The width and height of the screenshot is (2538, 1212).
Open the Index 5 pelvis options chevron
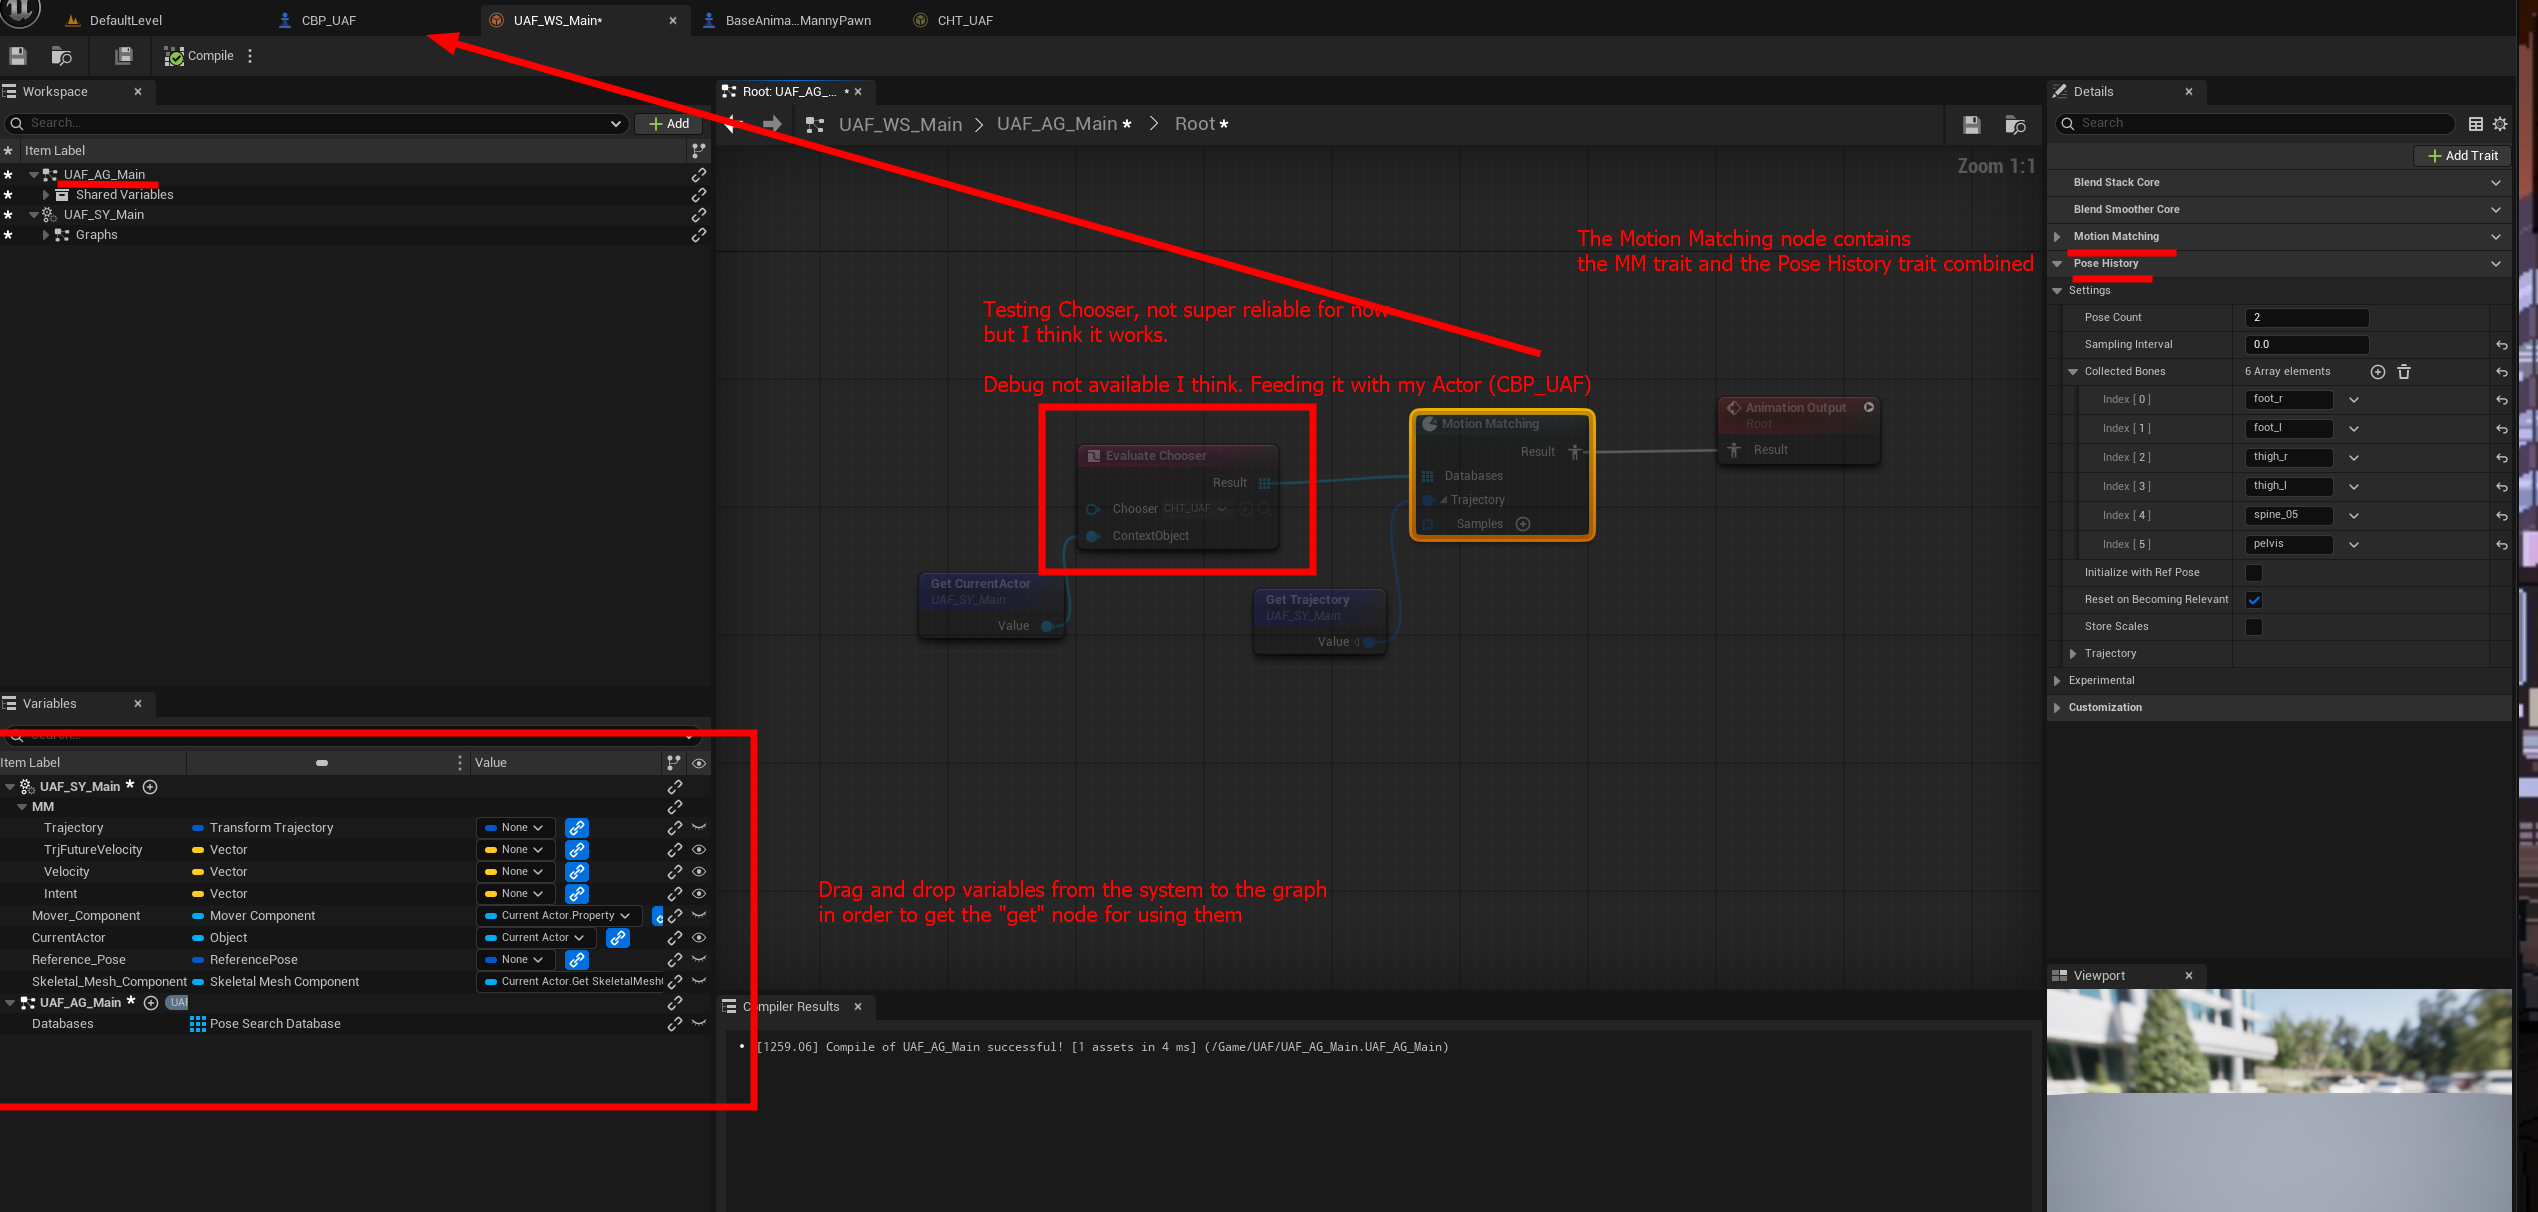point(2354,545)
